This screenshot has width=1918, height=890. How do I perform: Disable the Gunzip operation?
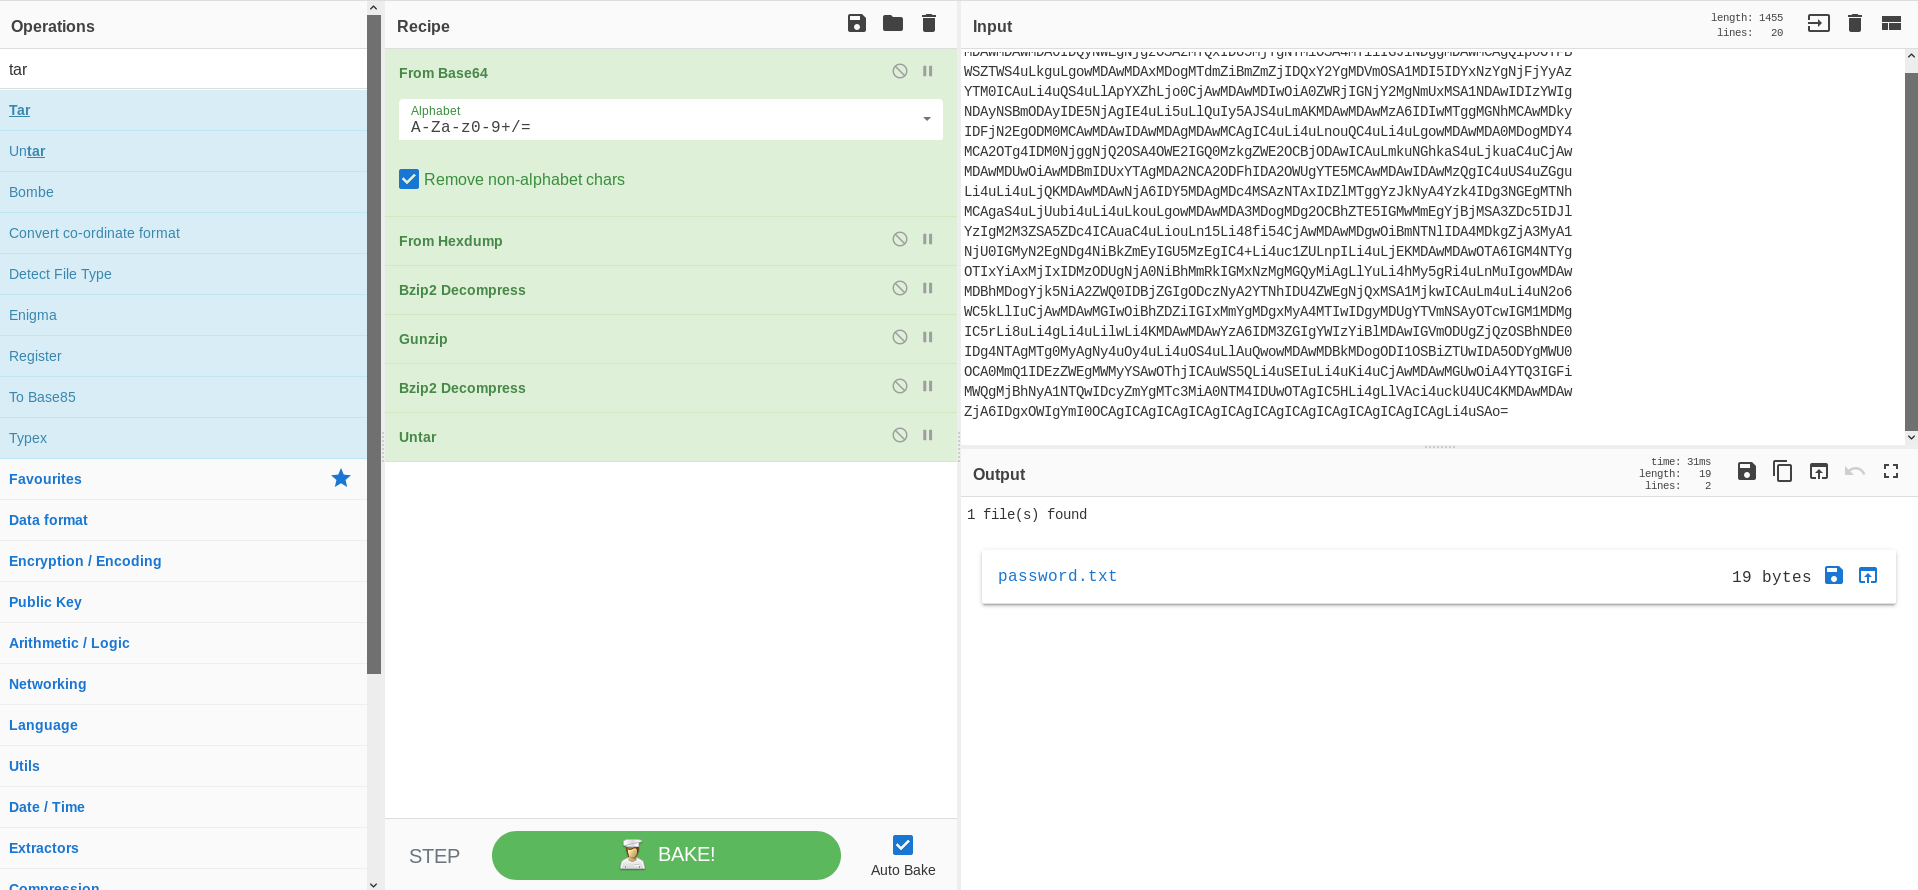pos(900,338)
